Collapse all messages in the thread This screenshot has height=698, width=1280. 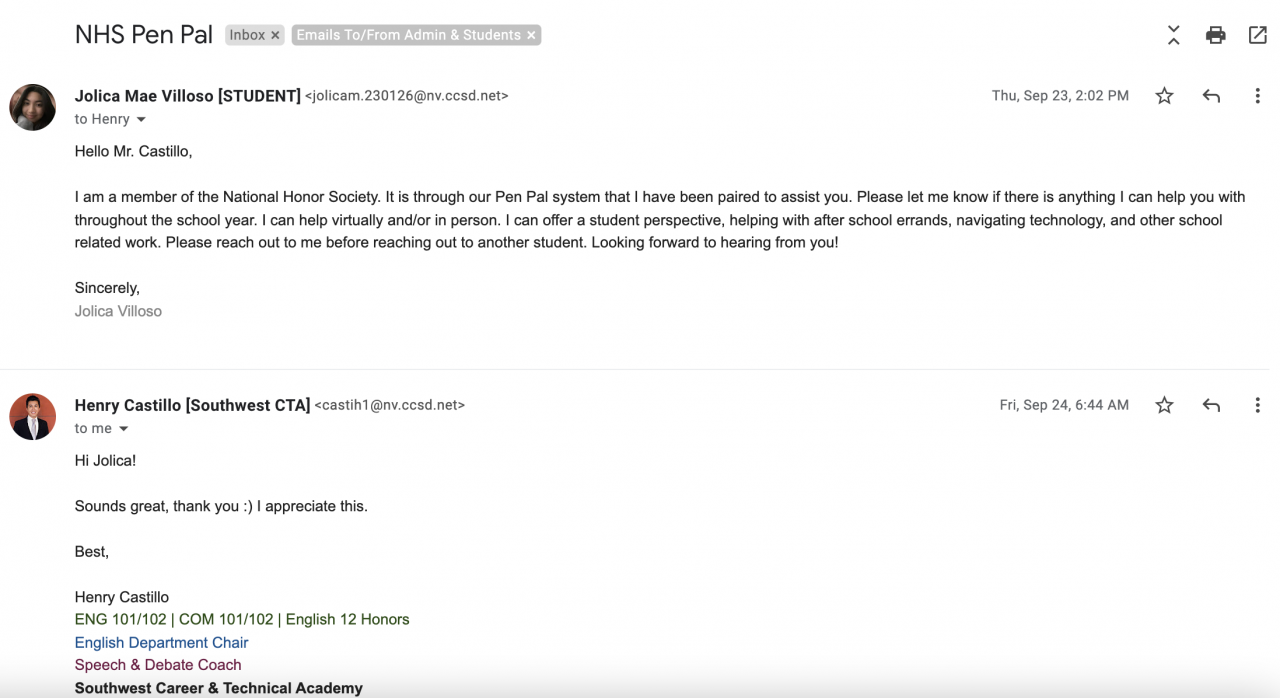coord(1173,35)
